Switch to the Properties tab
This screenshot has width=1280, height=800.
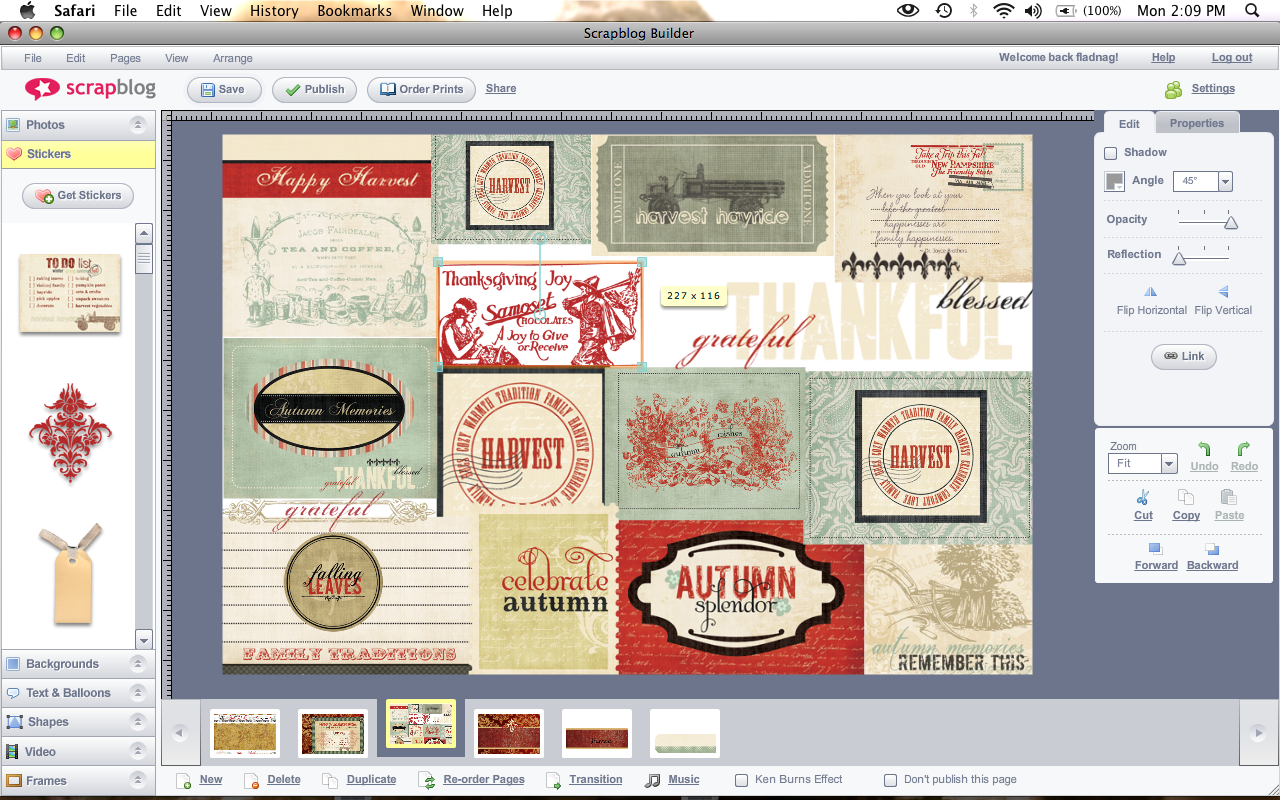pos(1197,123)
